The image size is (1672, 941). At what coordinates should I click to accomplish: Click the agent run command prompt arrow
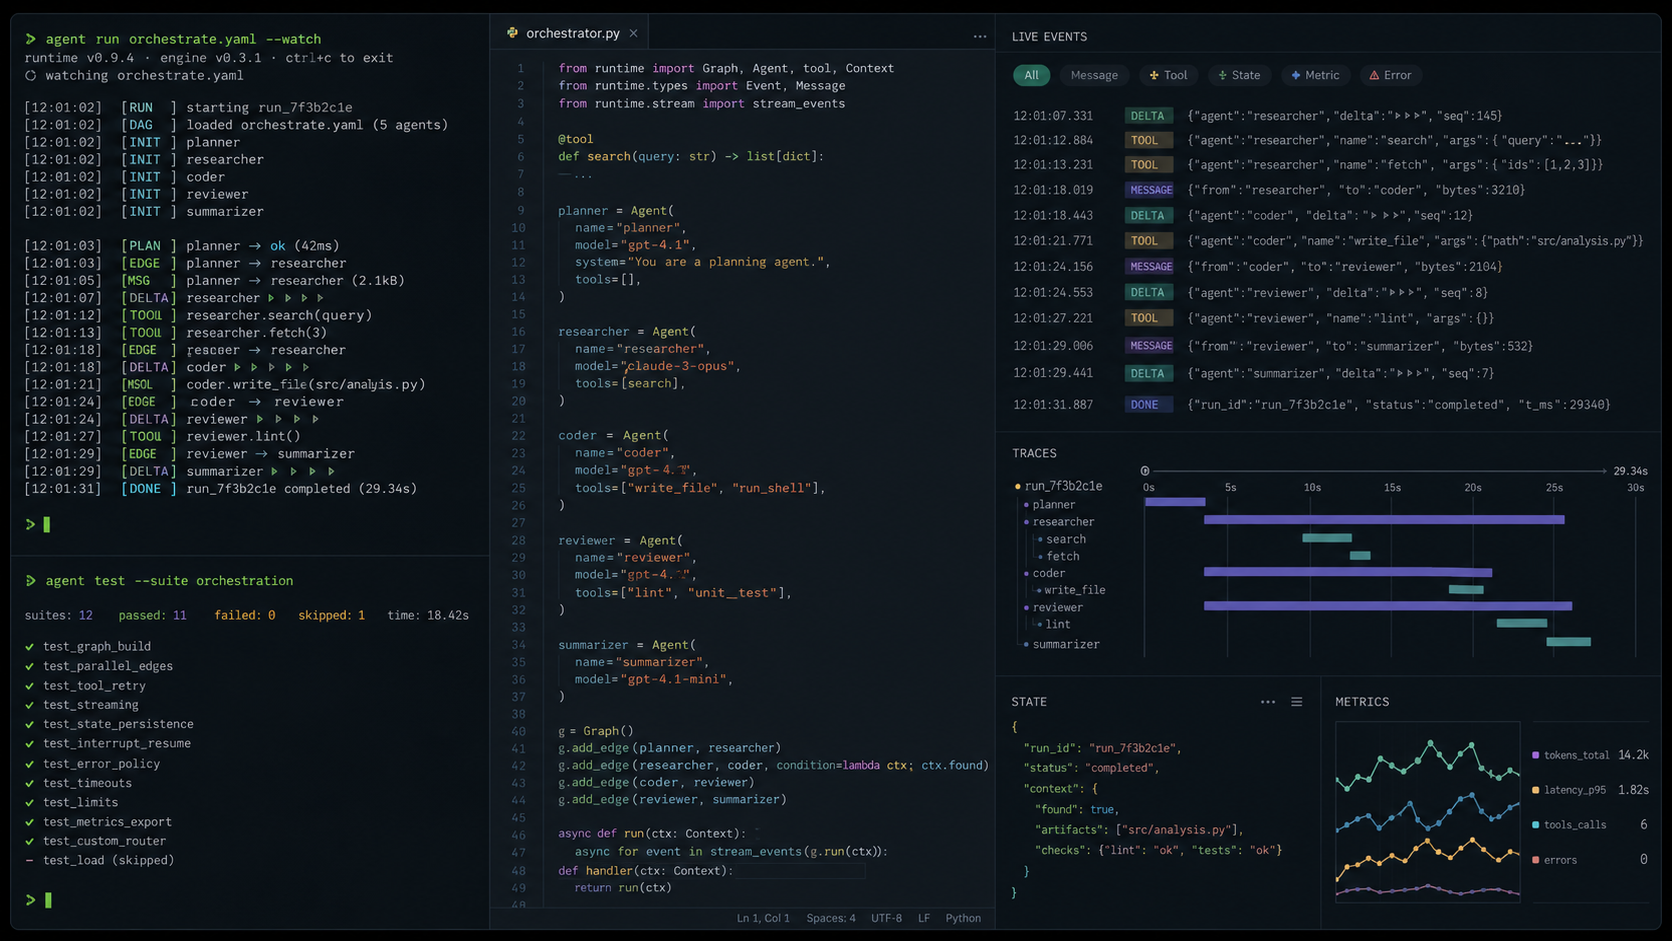pos(30,39)
